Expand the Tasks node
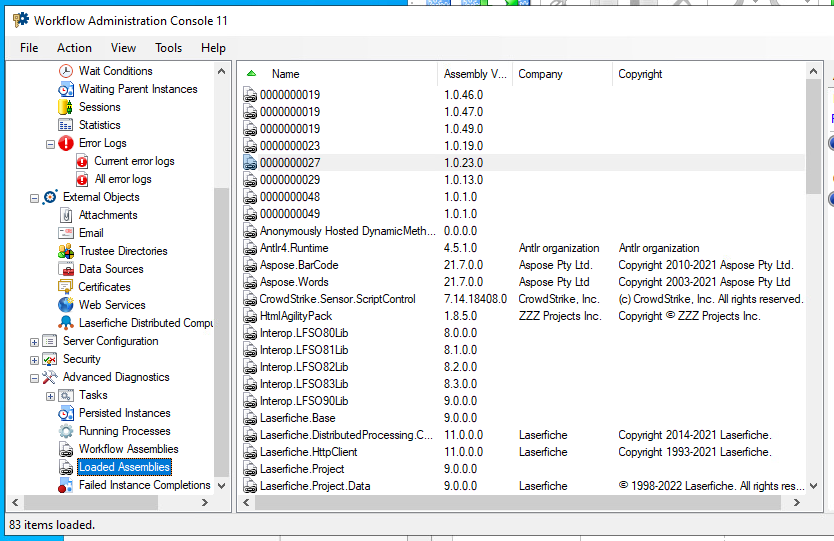 tap(51, 396)
